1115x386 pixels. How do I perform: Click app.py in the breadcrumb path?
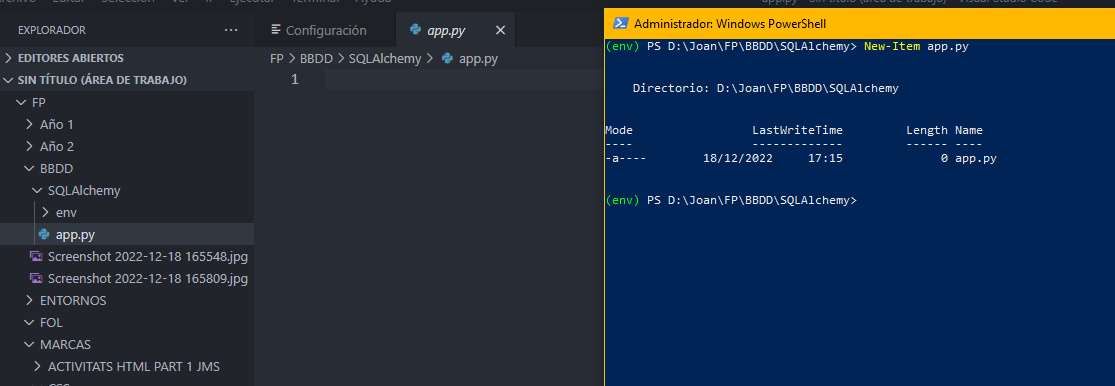click(x=478, y=59)
